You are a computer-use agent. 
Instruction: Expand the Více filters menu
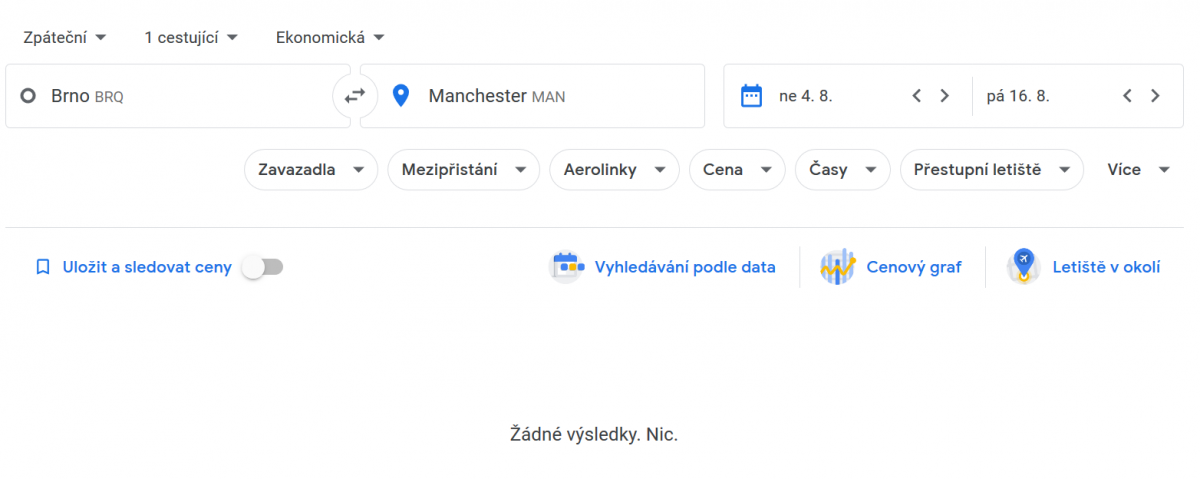coord(1138,170)
